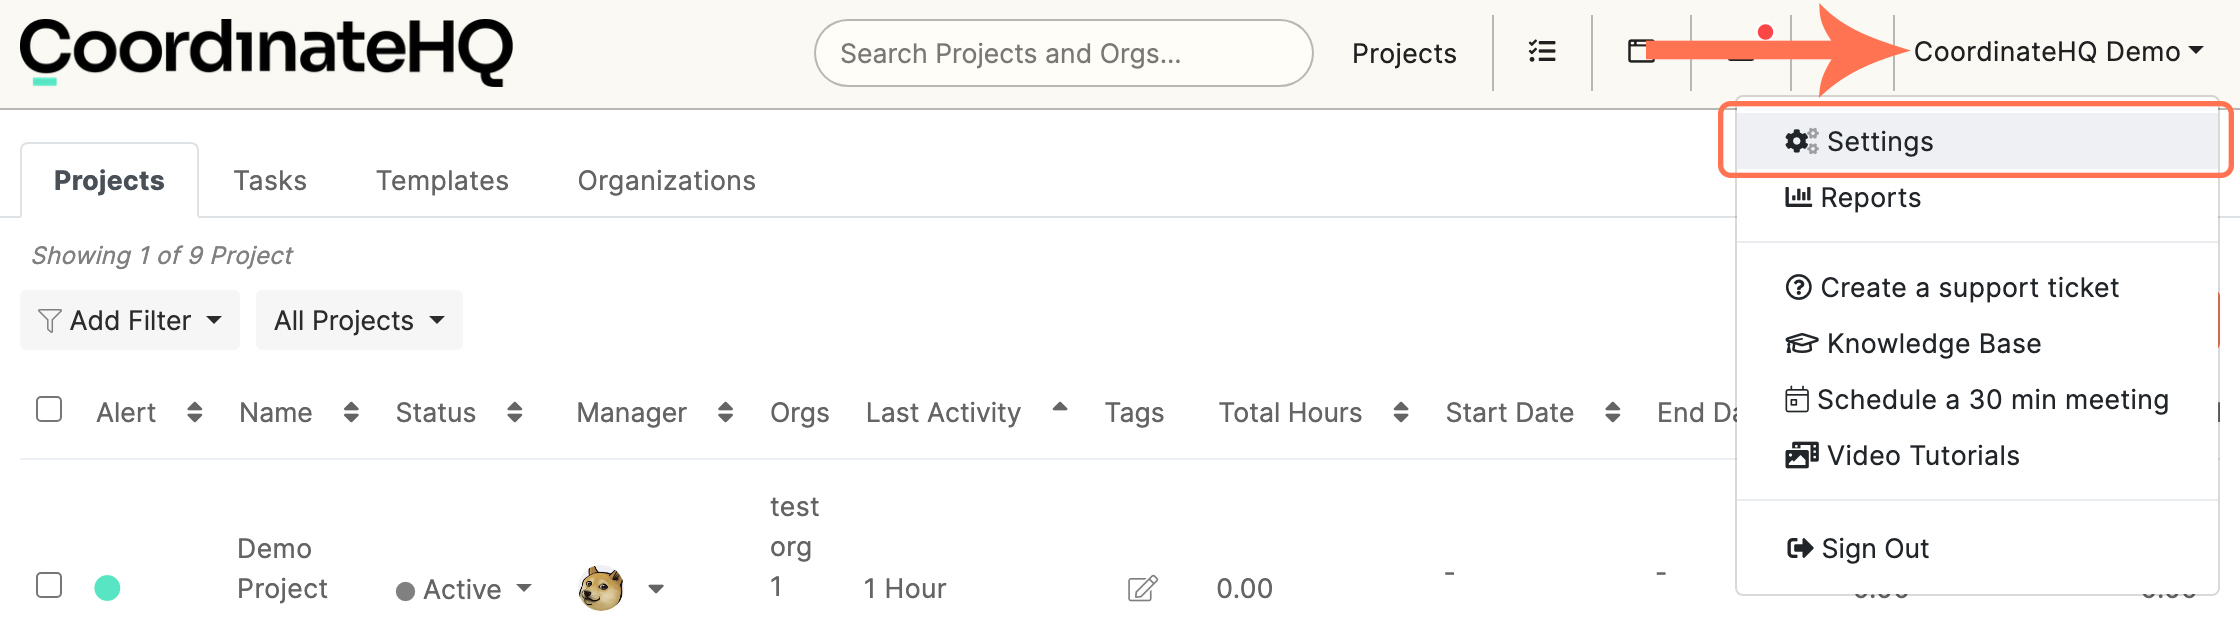
Task: Click the bar chart Reports icon
Action: click(1798, 197)
